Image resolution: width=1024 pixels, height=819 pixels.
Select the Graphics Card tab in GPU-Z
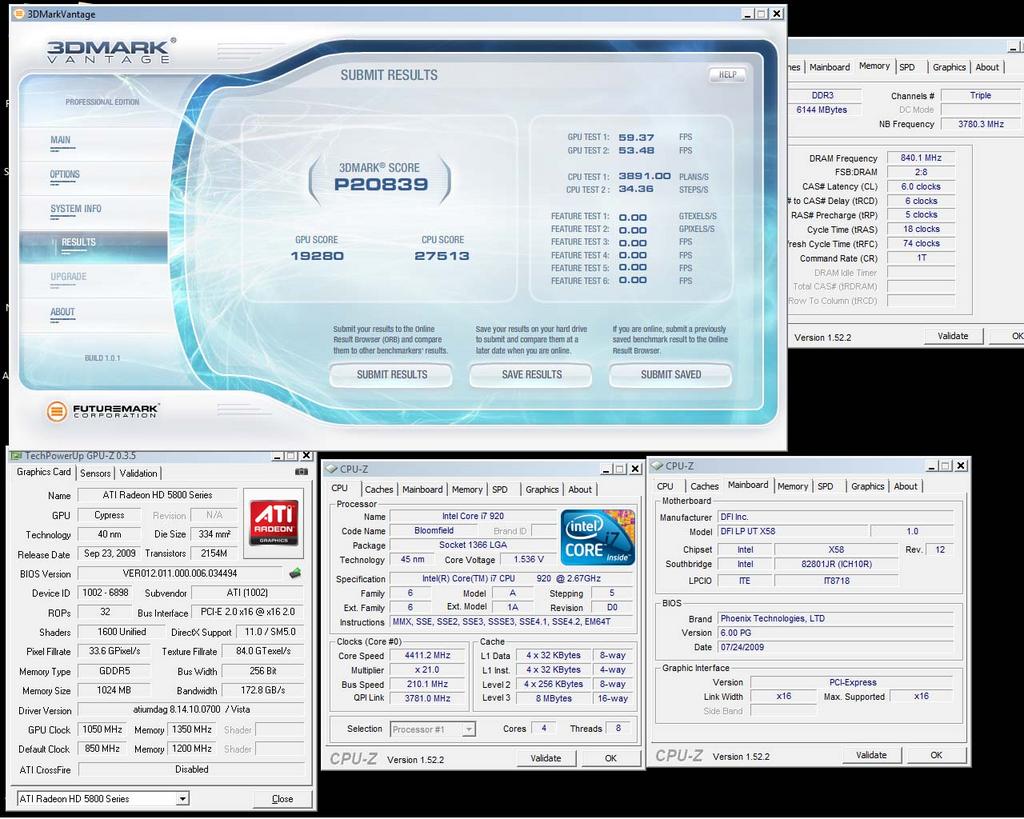[44, 472]
